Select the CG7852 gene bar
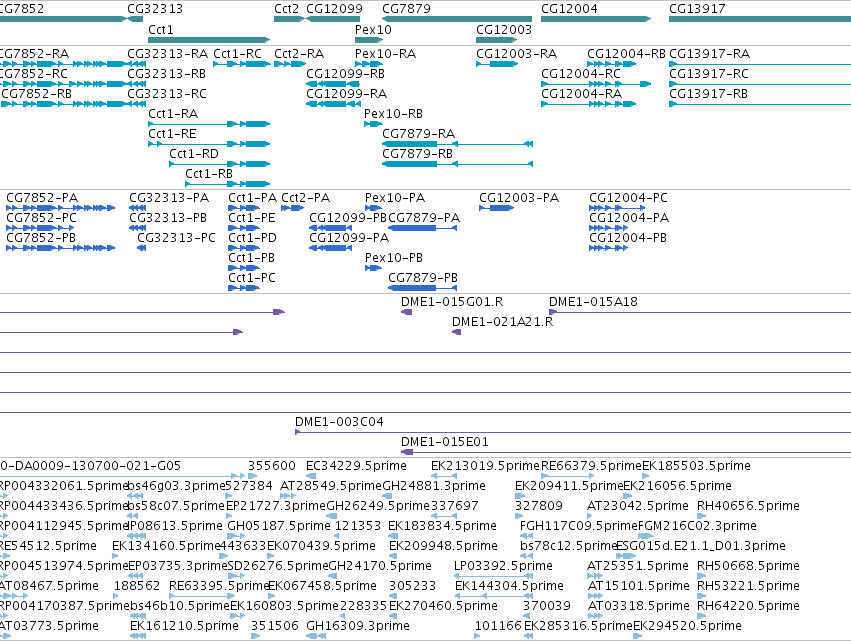 63,19
